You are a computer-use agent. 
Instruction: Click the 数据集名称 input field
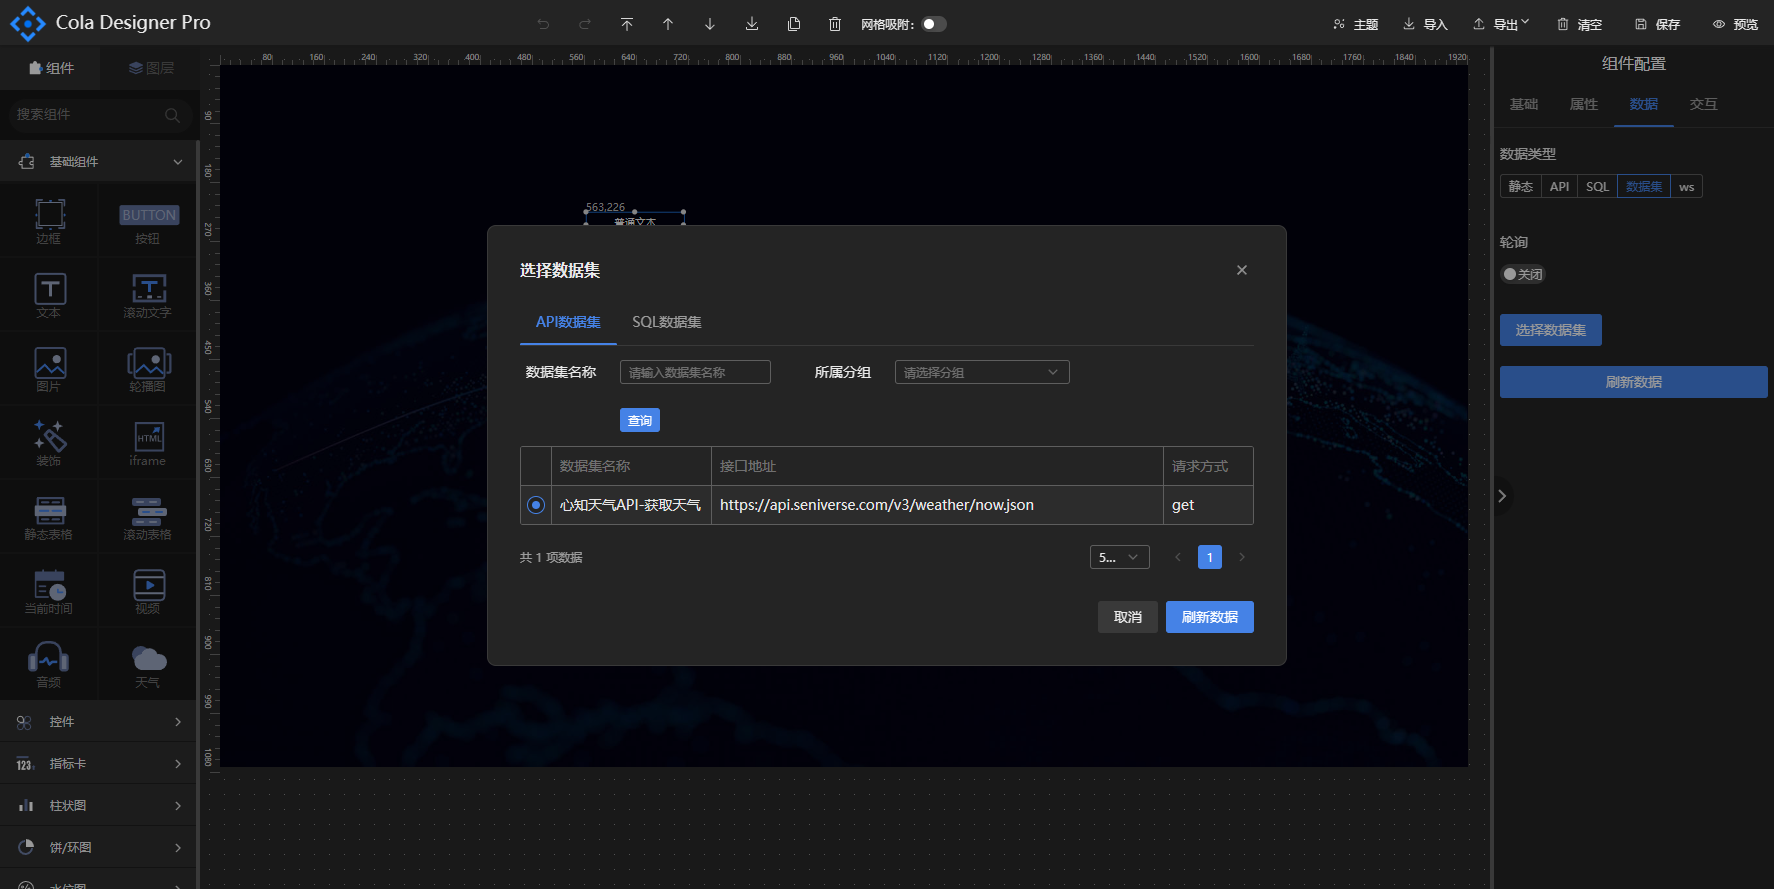point(695,372)
